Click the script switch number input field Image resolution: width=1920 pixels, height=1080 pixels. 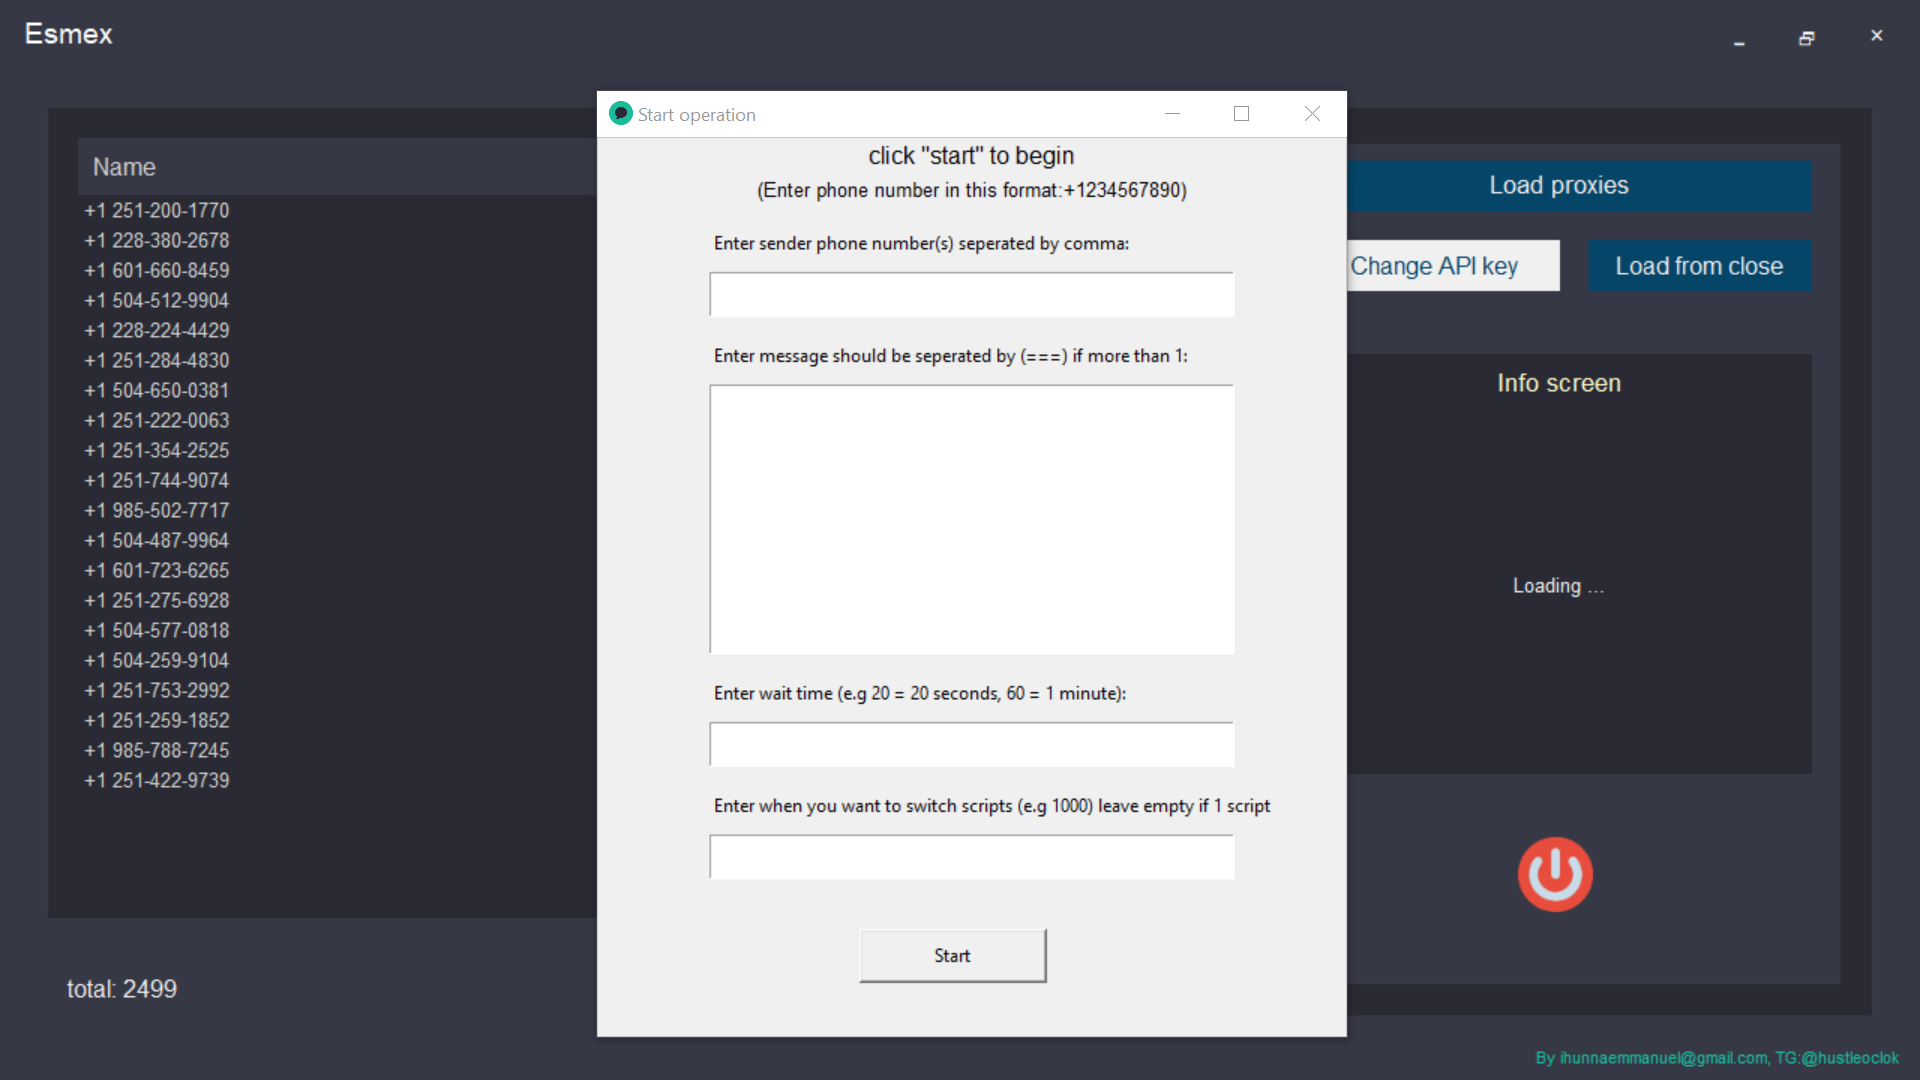point(973,857)
